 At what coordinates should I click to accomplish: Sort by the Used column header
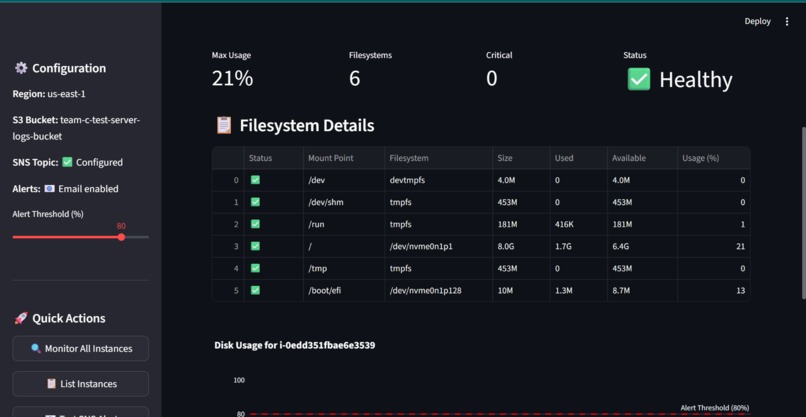point(578,158)
